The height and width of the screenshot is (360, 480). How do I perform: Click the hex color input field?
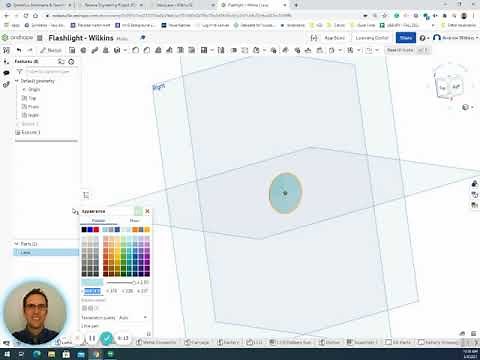[x=92, y=291]
